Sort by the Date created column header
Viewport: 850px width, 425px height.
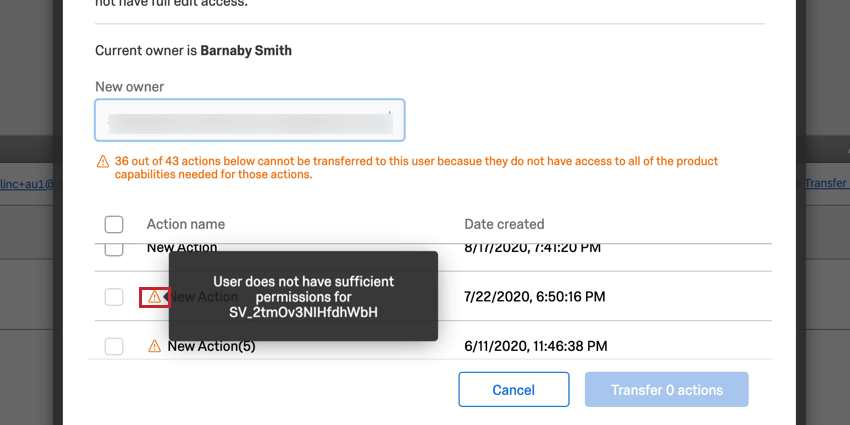(504, 224)
